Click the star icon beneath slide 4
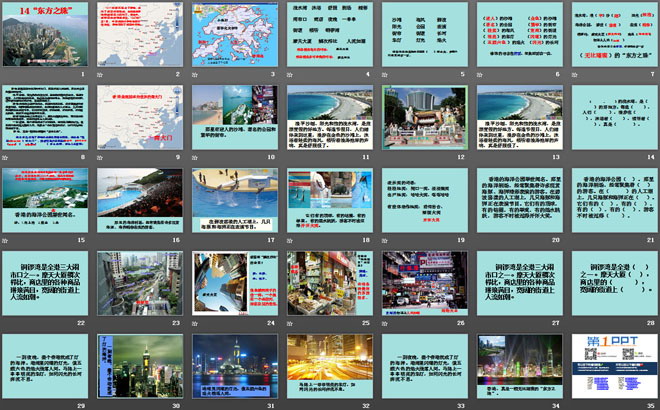This screenshot has width=660, height=410. [290, 74]
